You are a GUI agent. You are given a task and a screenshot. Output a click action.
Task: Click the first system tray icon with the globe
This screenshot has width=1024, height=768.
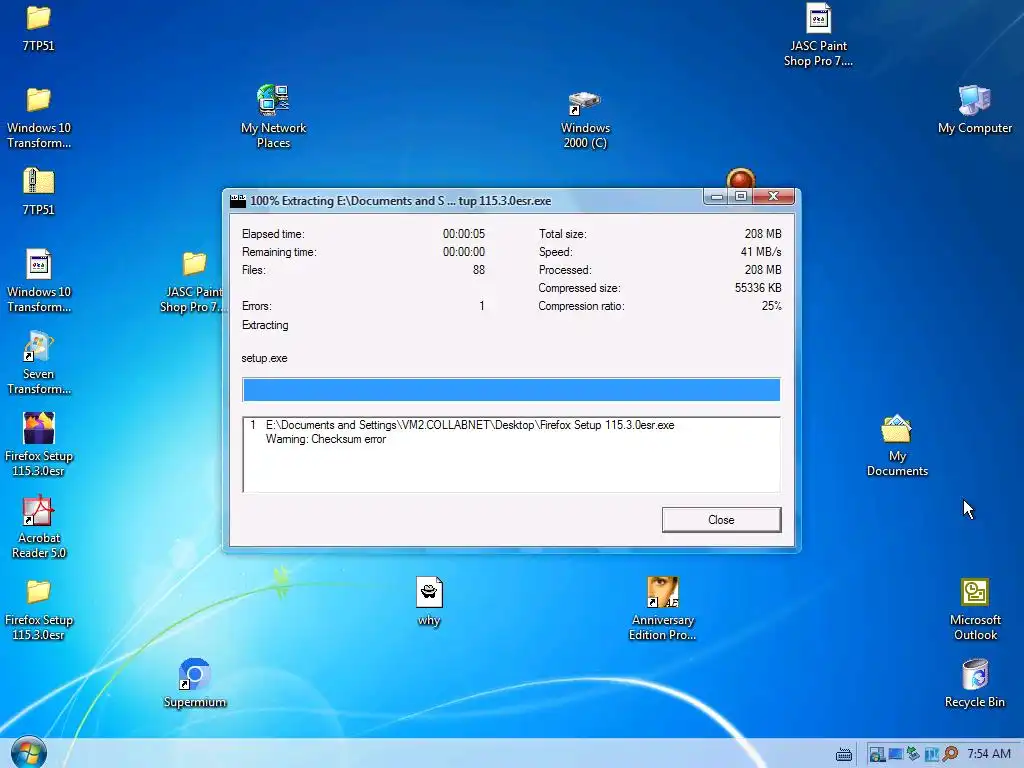[876, 754]
